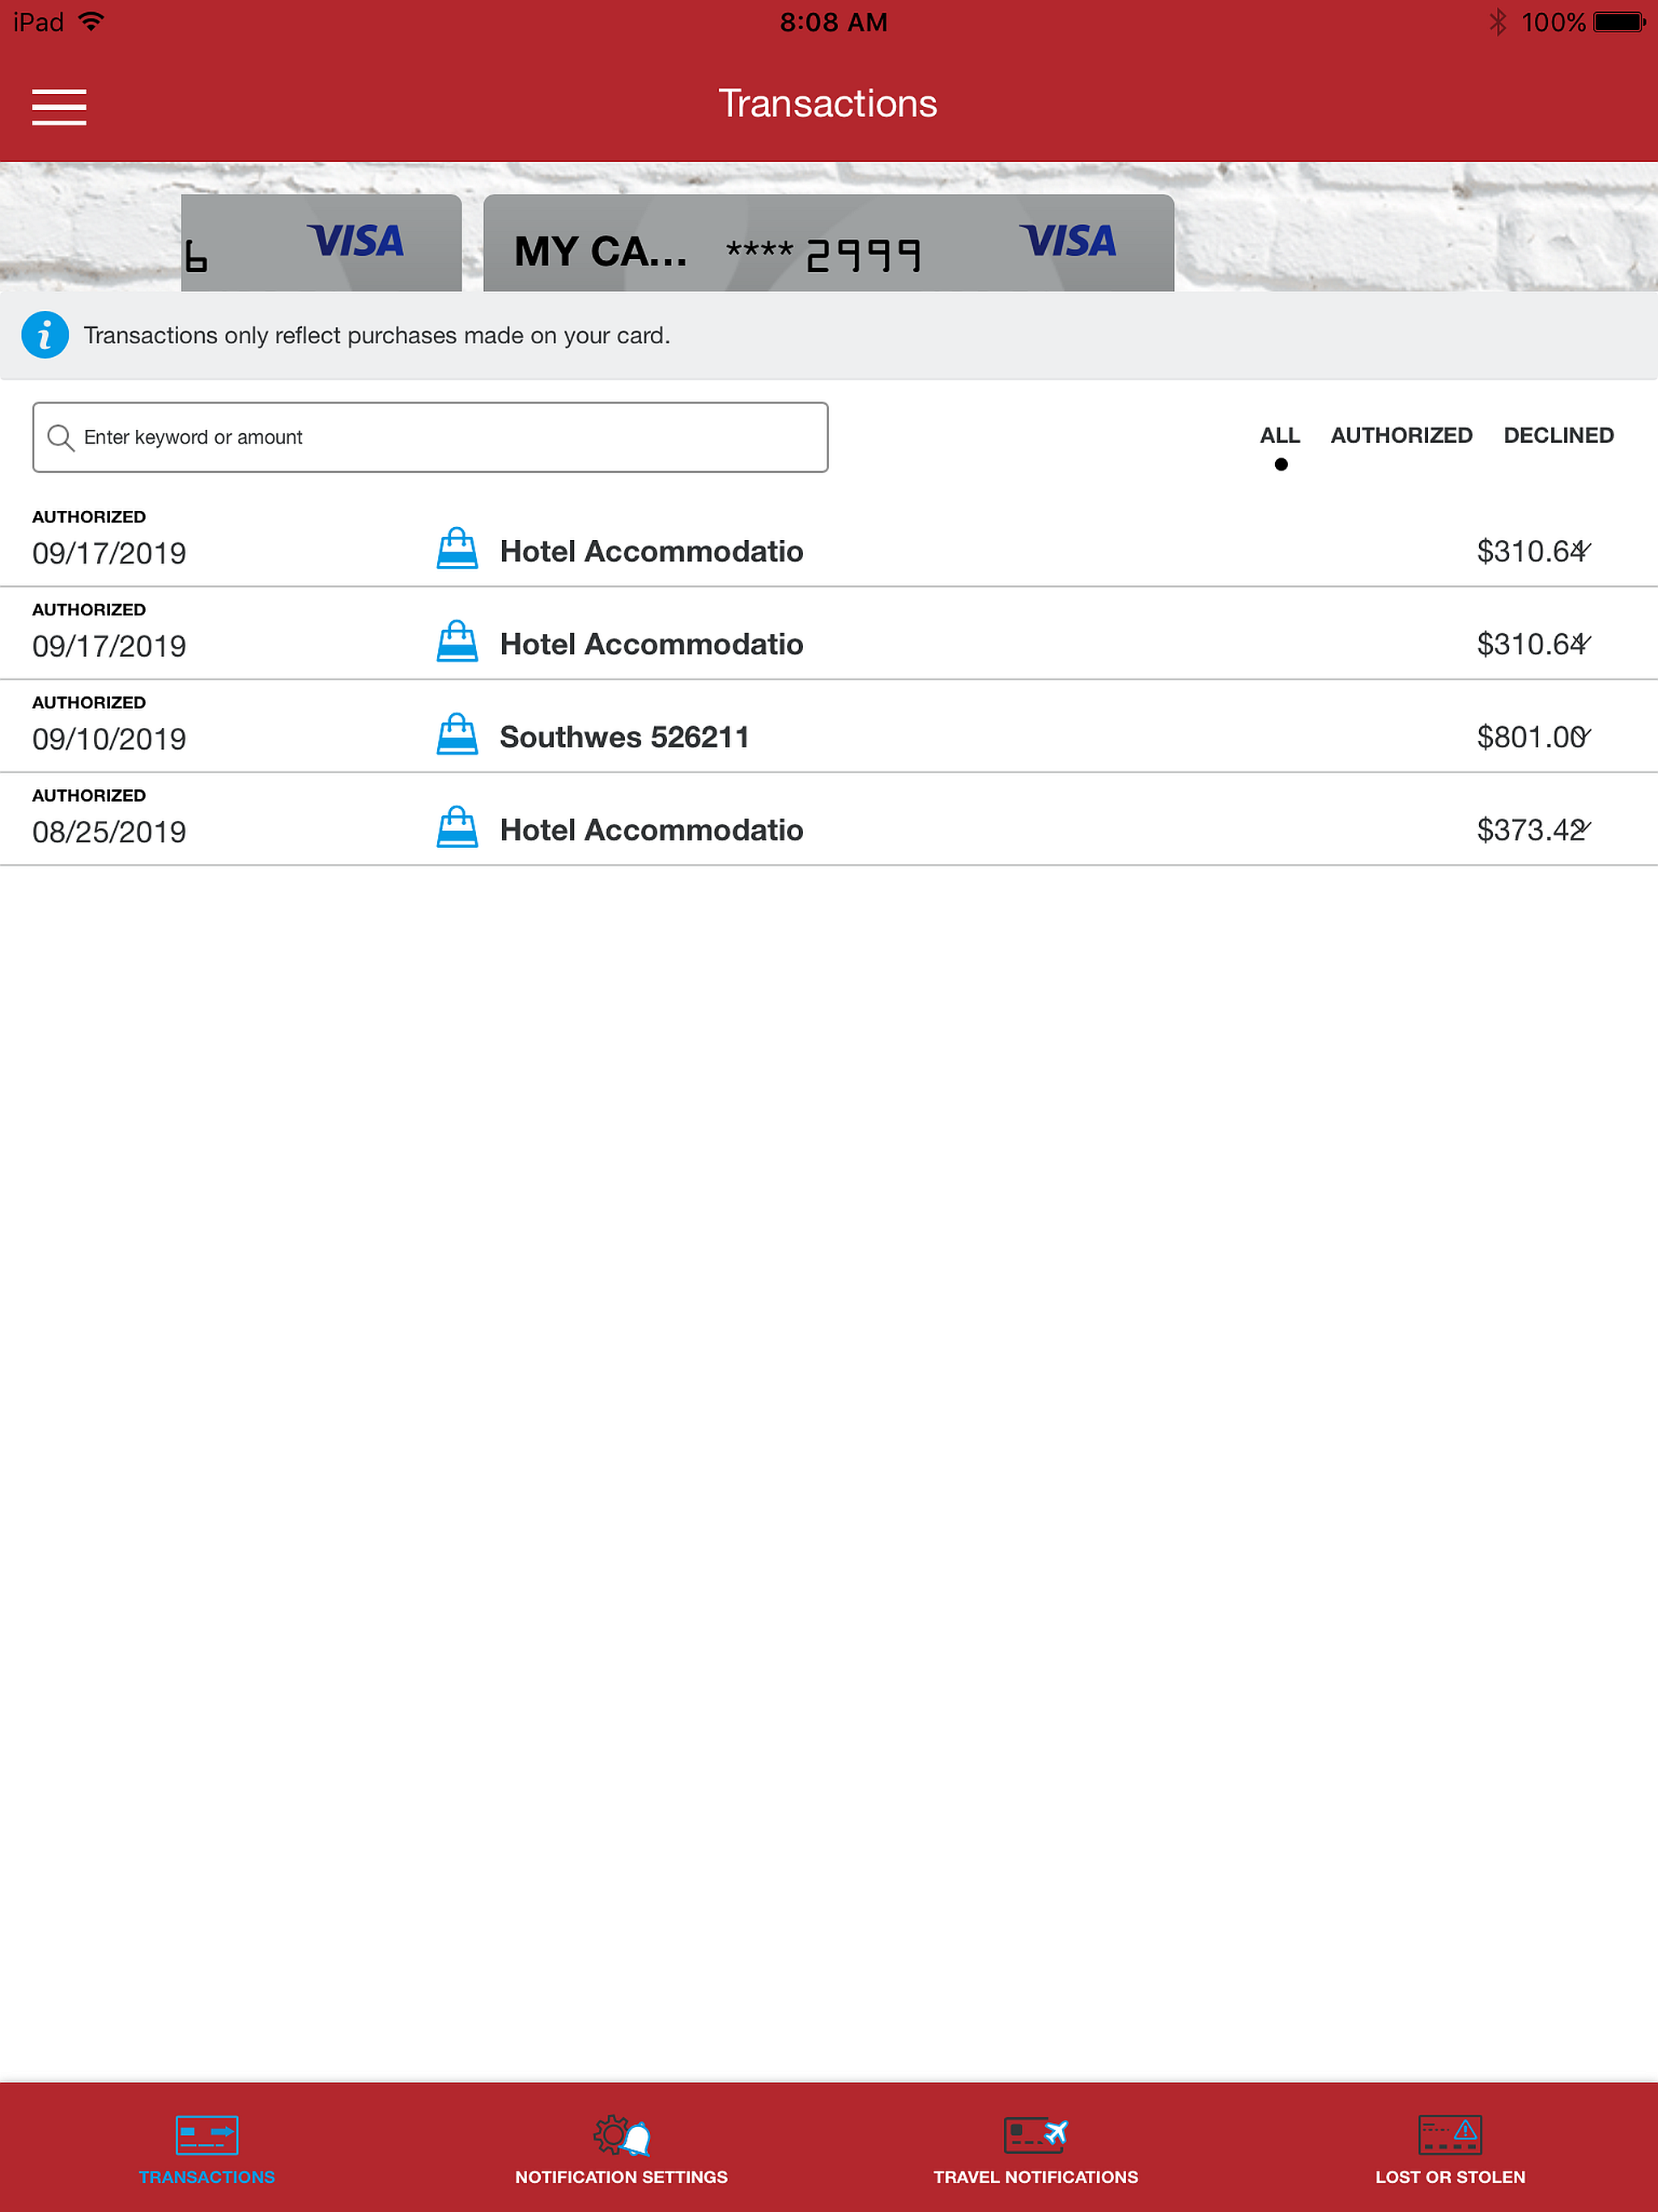Click the search magnifier icon

pyautogui.click(x=61, y=438)
